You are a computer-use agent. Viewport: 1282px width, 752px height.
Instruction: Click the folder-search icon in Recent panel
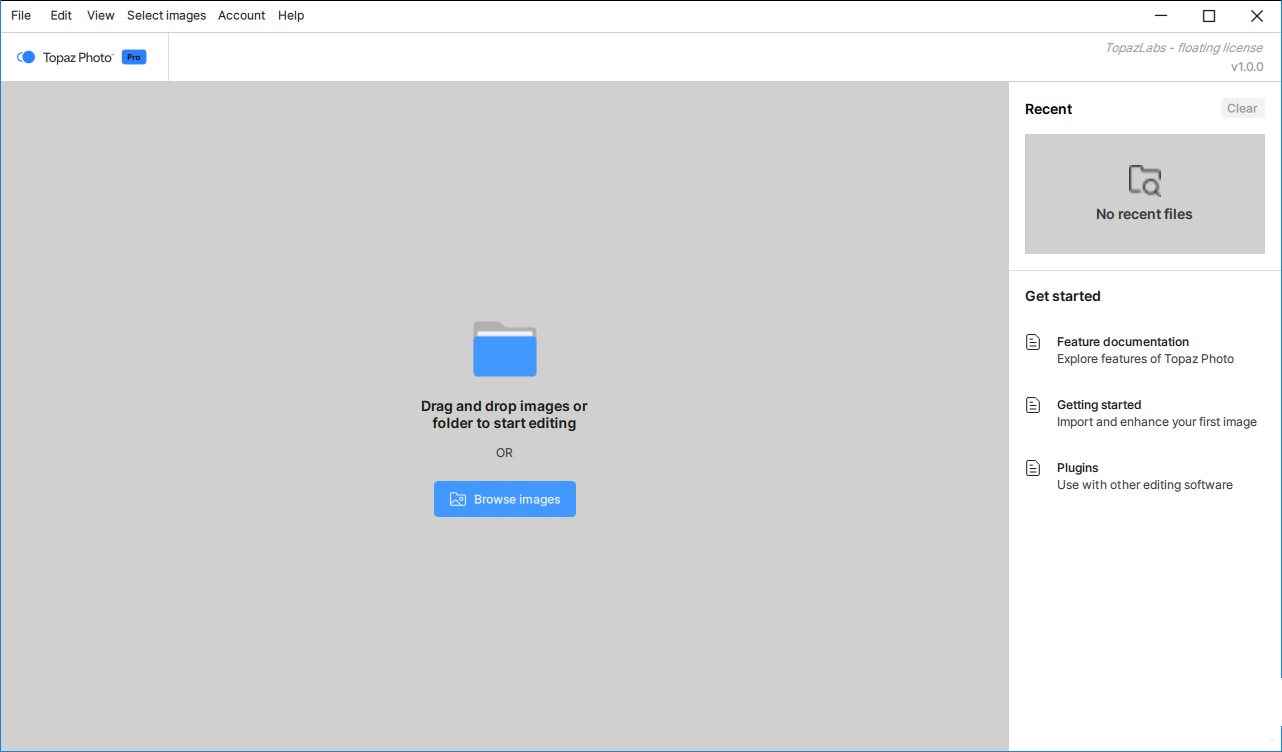(1144, 180)
